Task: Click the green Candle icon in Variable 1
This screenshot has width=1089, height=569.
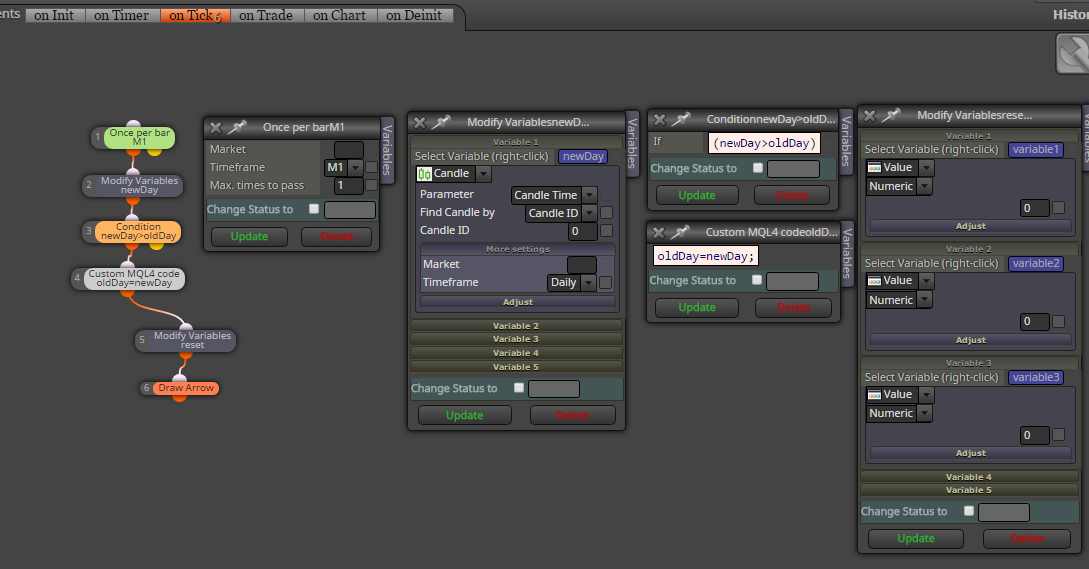Action: (424, 174)
